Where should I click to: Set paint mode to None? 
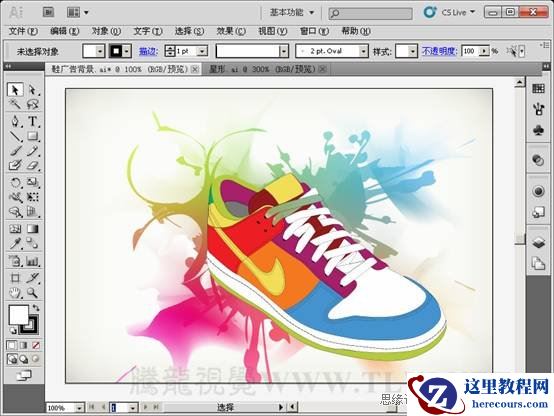pyautogui.click(x=36, y=345)
